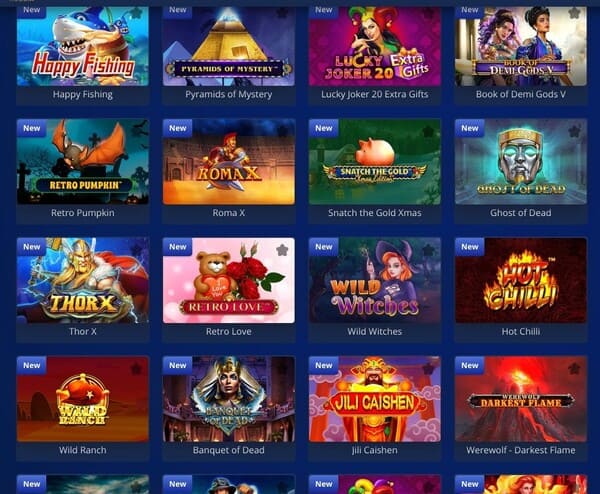Open the Hot Chilli game thumbnail
This screenshot has width=600, height=494.
pos(521,280)
